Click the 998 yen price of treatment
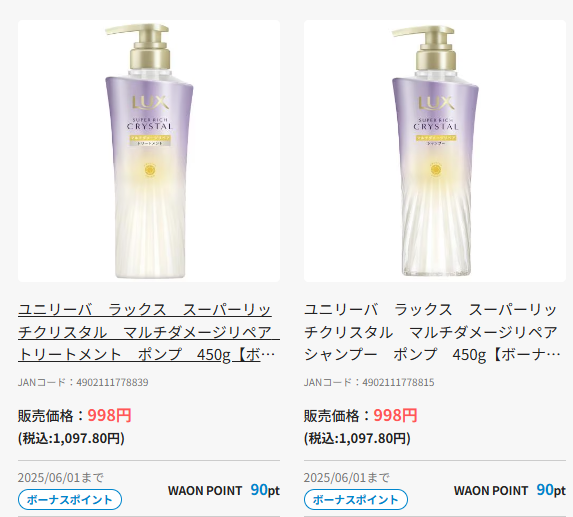Image resolution: width=573 pixels, height=517 pixels. [109, 415]
